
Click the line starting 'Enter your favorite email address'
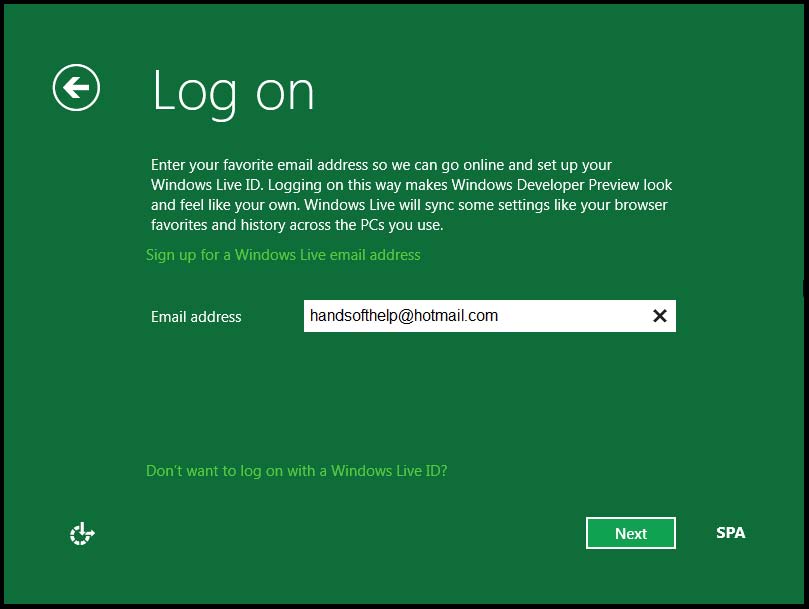[x=381, y=165]
